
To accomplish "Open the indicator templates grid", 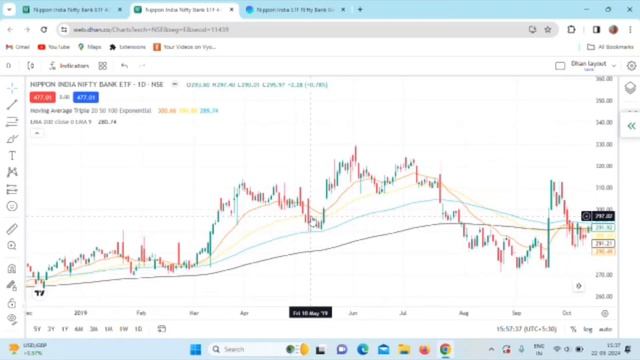I will click(102, 66).
